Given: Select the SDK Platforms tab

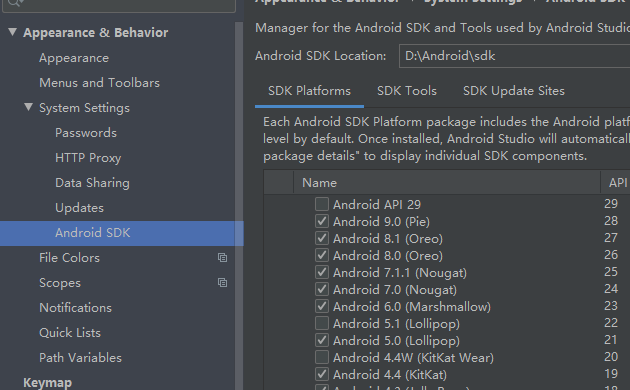Looking at the screenshot, I should [x=309, y=91].
